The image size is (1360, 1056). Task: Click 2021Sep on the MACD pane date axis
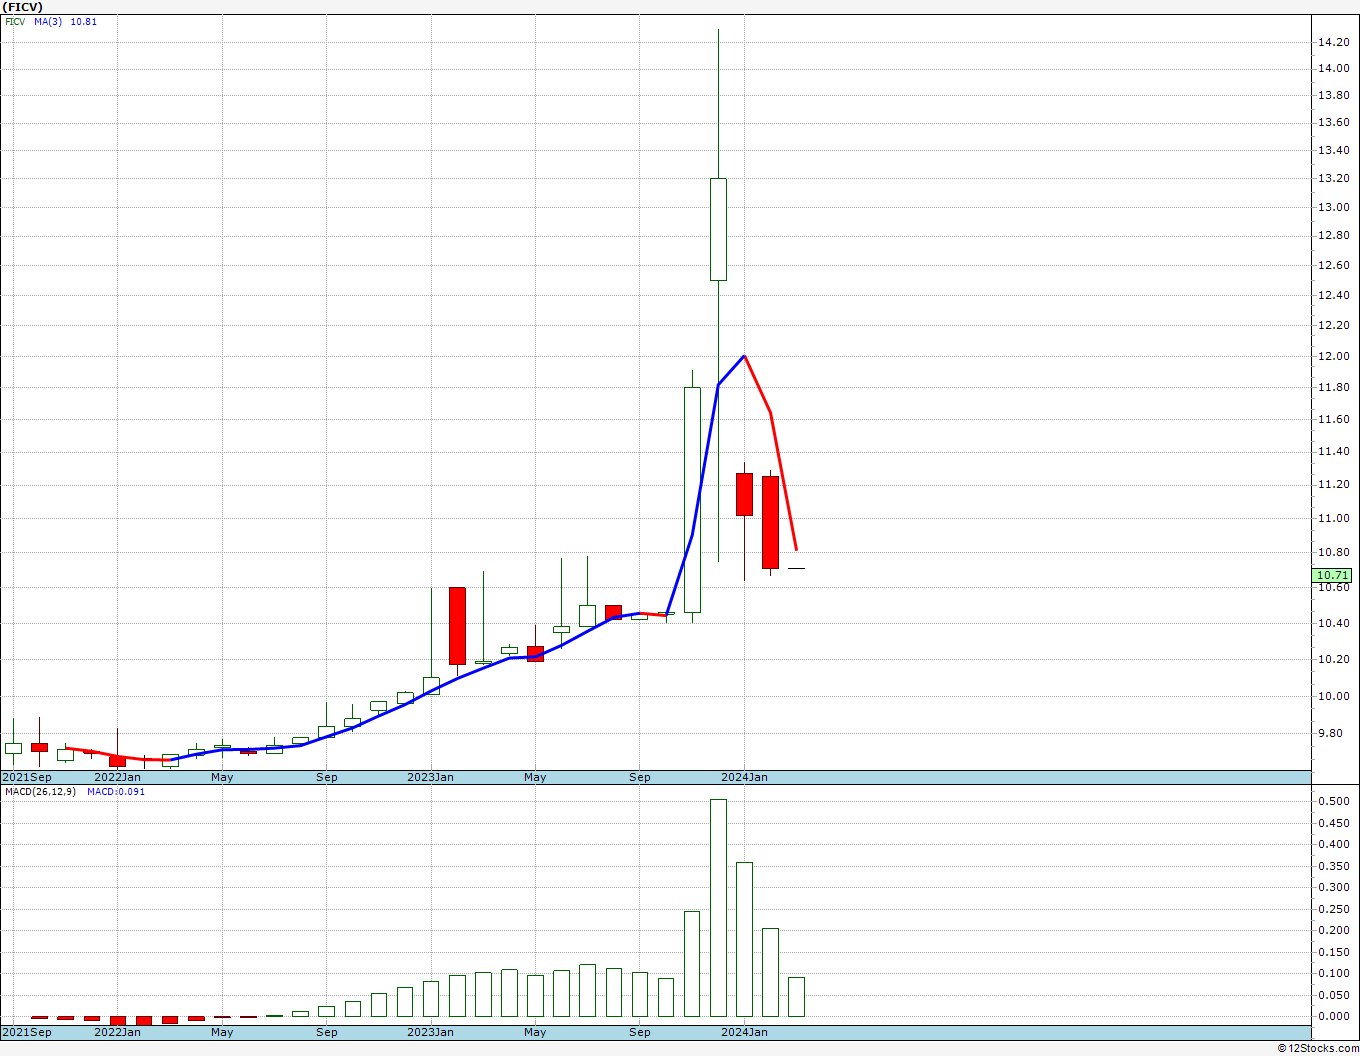point(27,1032)
